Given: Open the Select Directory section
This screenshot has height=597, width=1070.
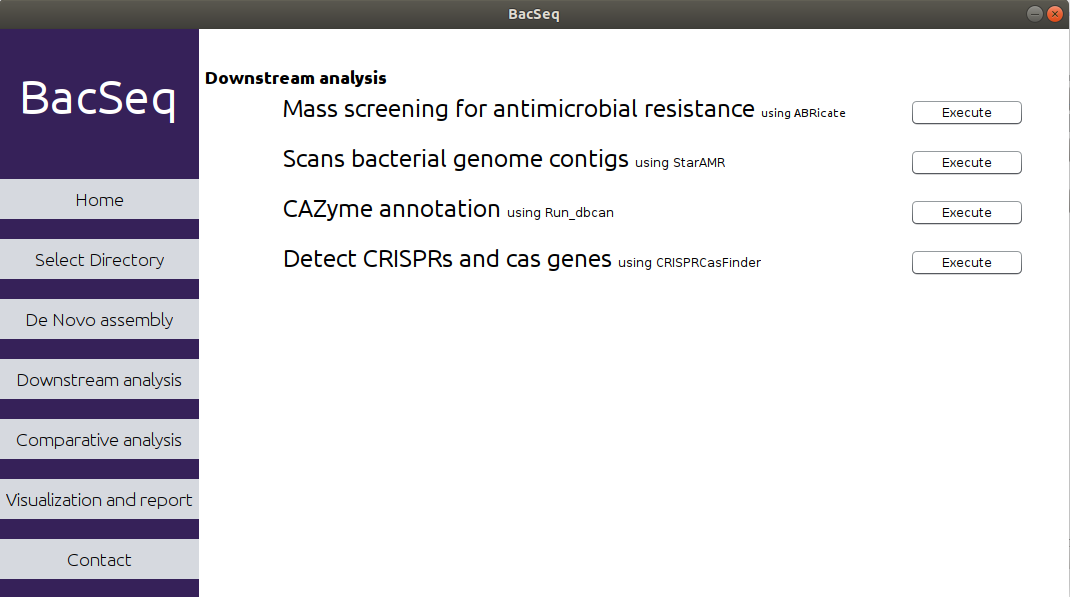Looking at the screenshot, I should pyautogui.click(x=100, y=259).
